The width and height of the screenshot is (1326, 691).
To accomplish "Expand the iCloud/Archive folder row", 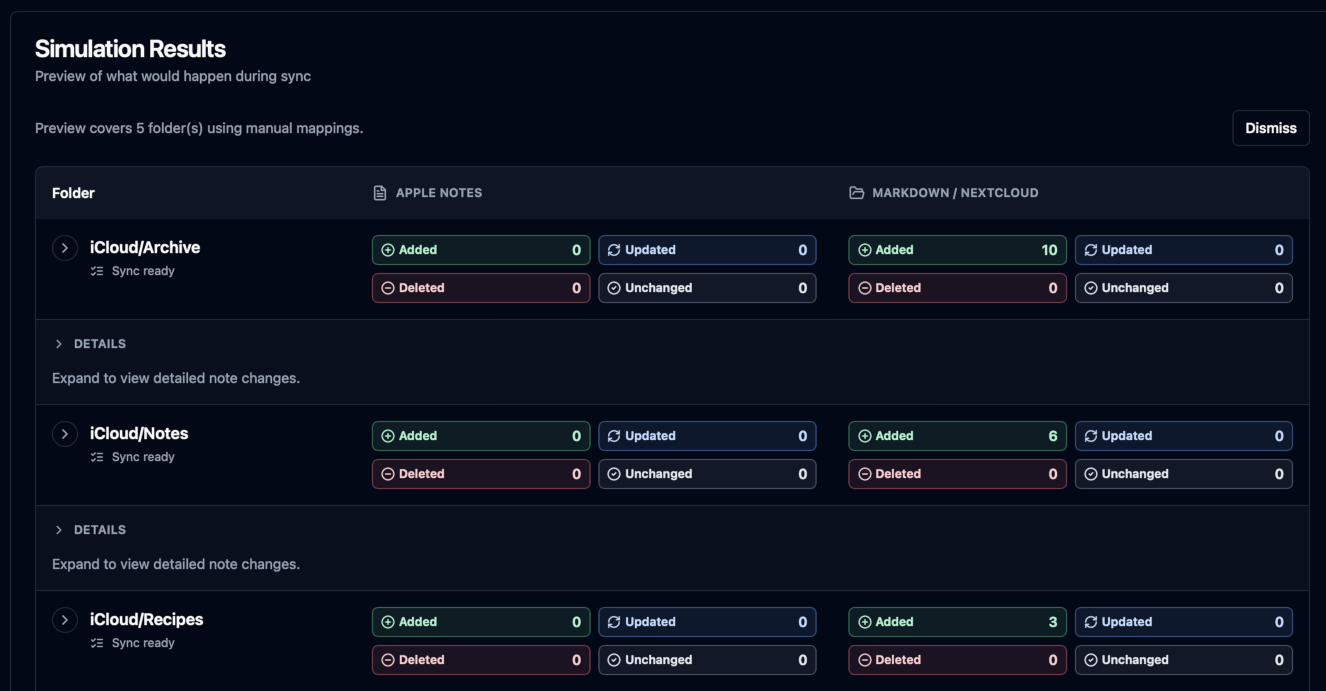I will [x=65, y=248].
